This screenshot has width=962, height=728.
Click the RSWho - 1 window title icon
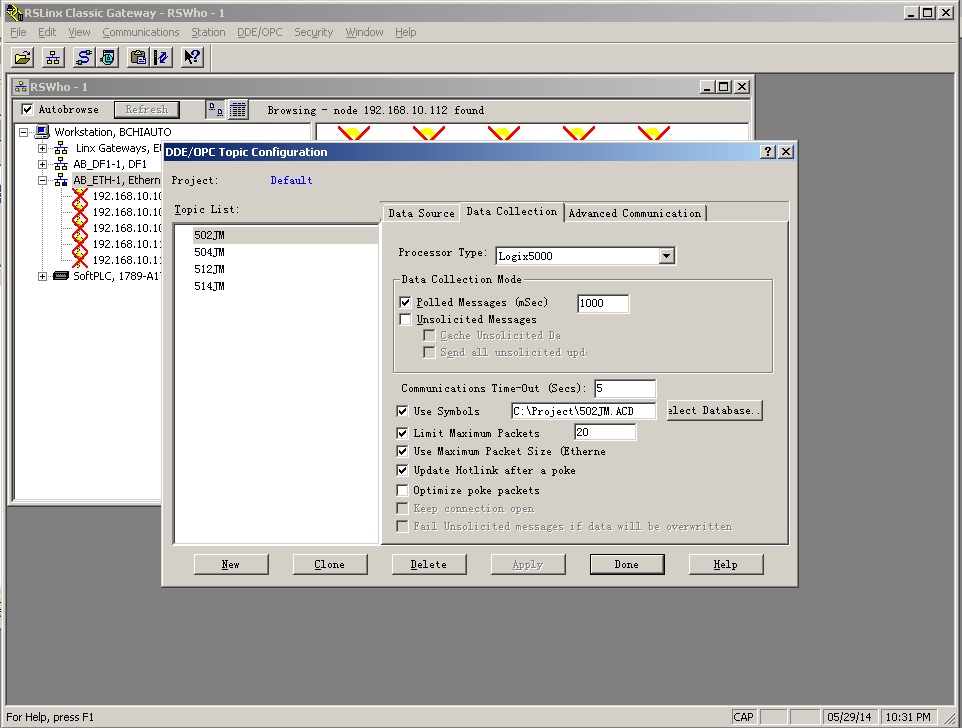tap(21, 87)
